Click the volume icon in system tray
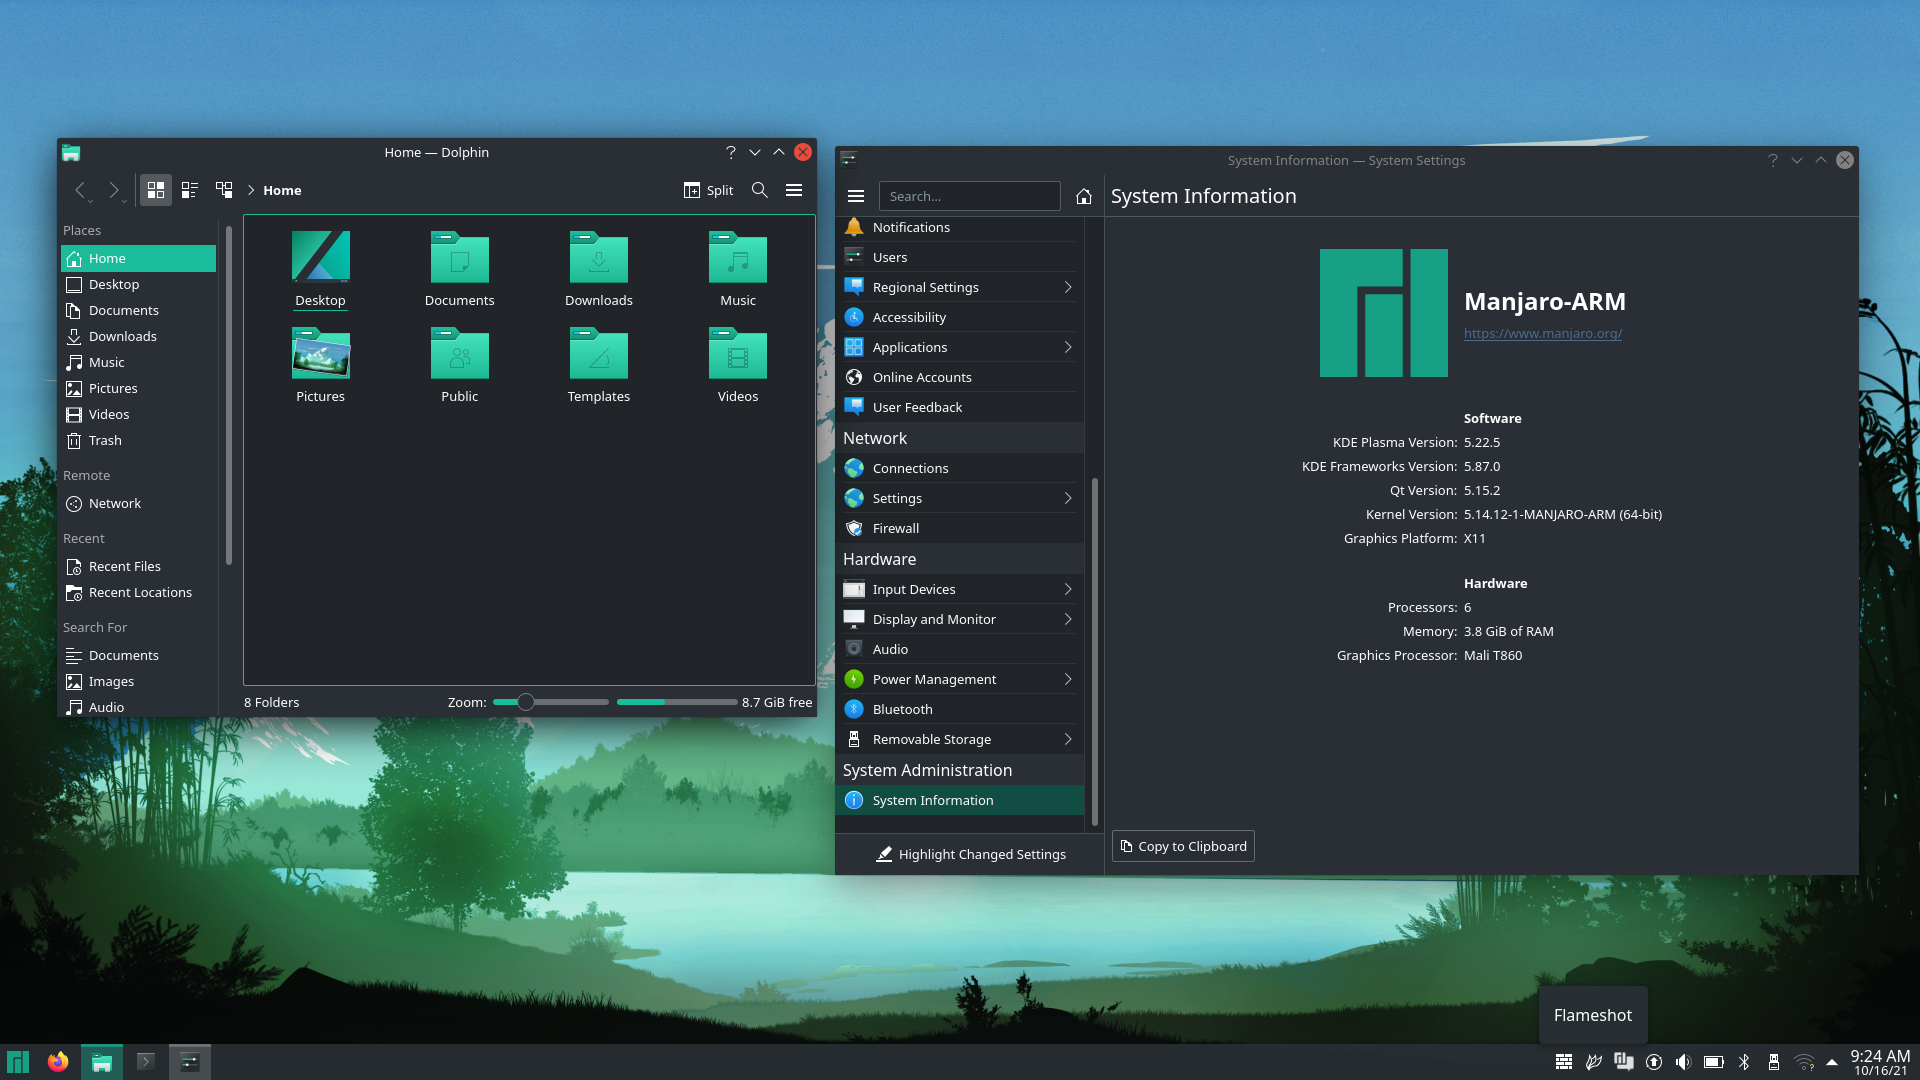1920x1080 pixels. pos(1685,1062)
